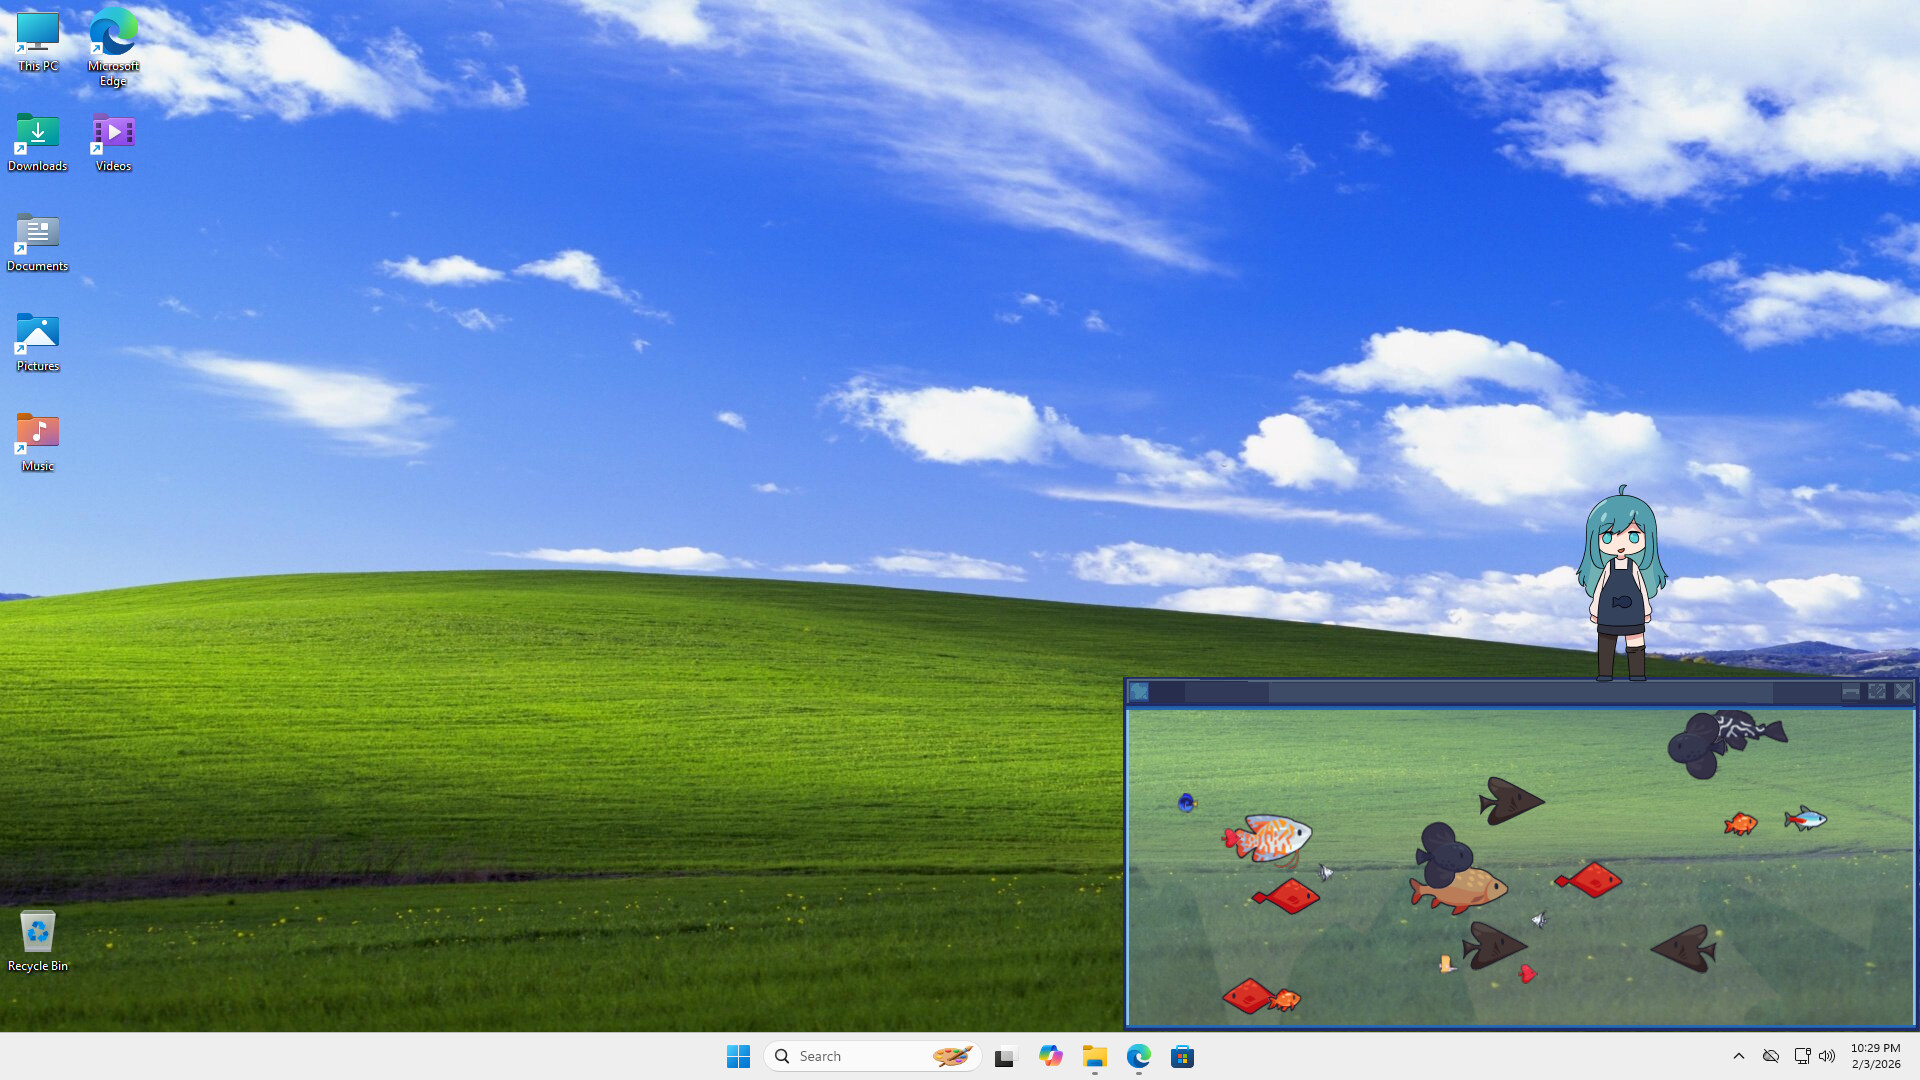Open the Downloads folder icon

pyautogui.click(x=37, y=135)
